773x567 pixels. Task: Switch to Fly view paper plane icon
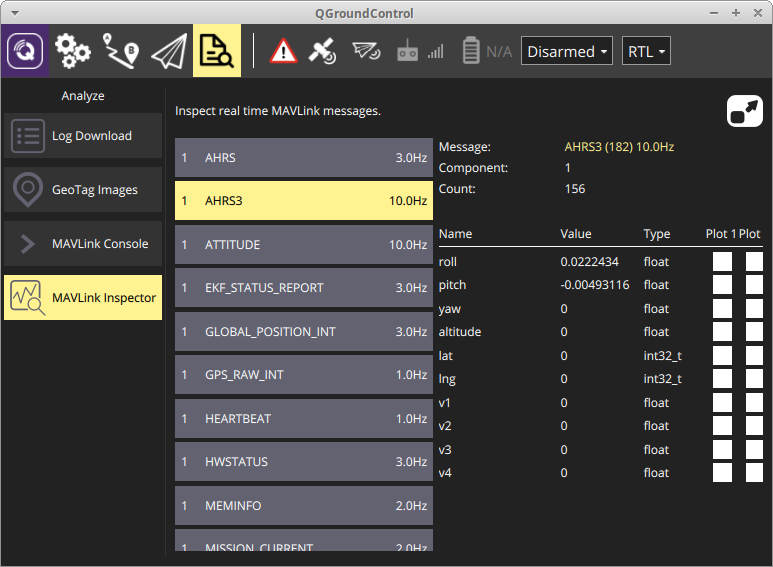coord(169,51)
